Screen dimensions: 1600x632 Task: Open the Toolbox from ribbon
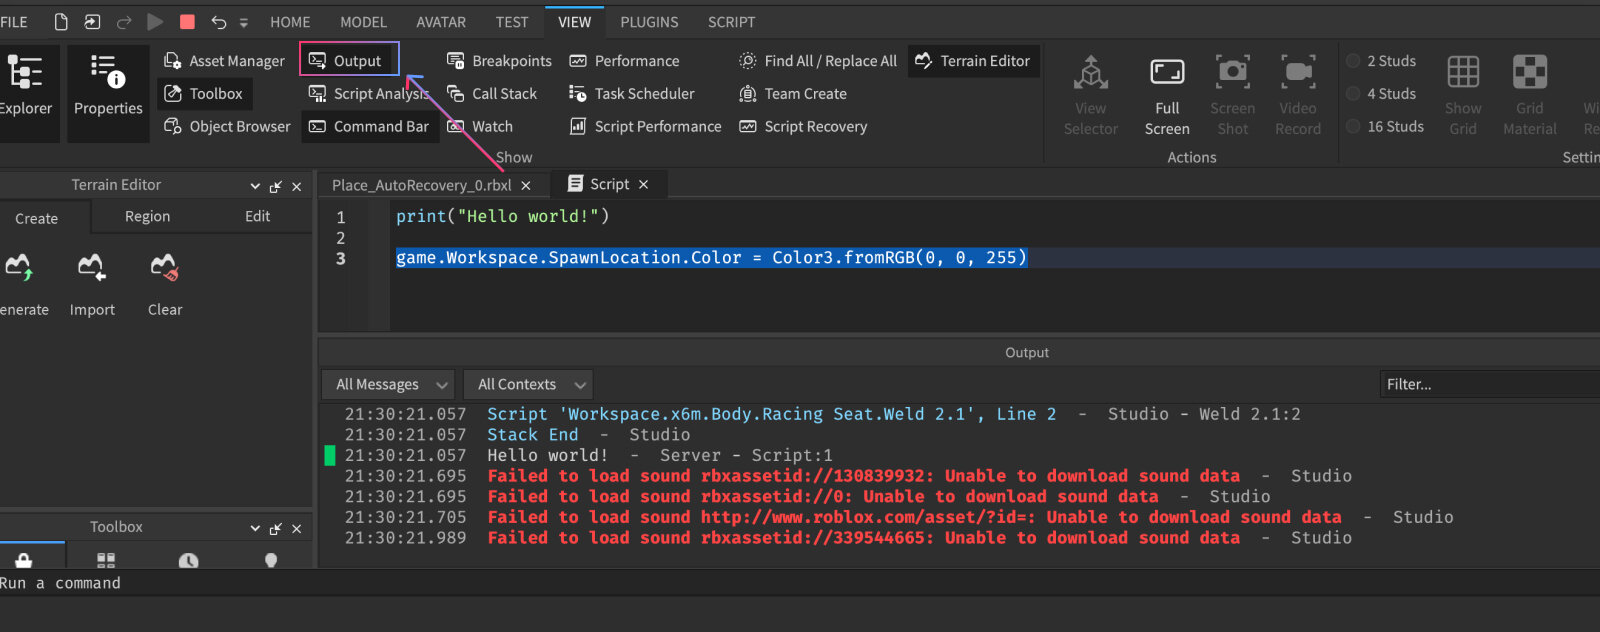click(204, 93)
